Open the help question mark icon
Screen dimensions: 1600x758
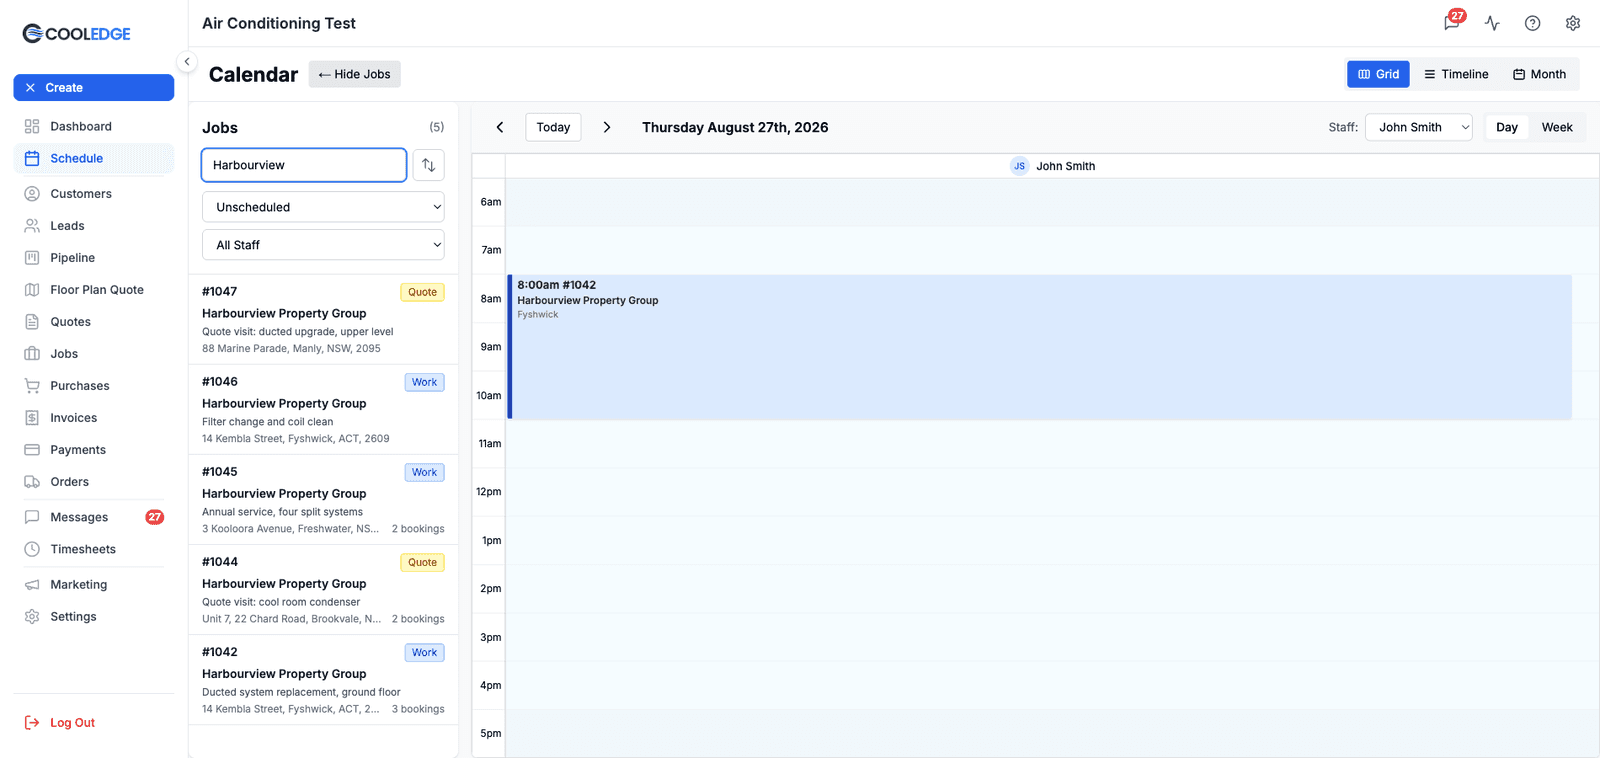pos(1532,23)
